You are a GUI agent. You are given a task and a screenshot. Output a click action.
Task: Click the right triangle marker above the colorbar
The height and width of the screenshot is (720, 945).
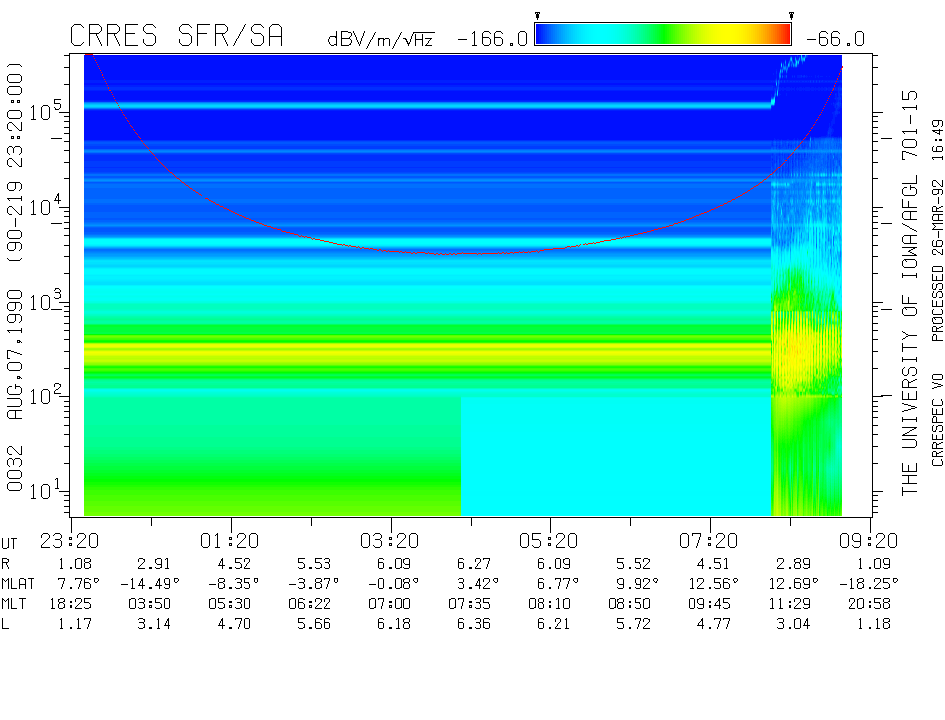791,16
